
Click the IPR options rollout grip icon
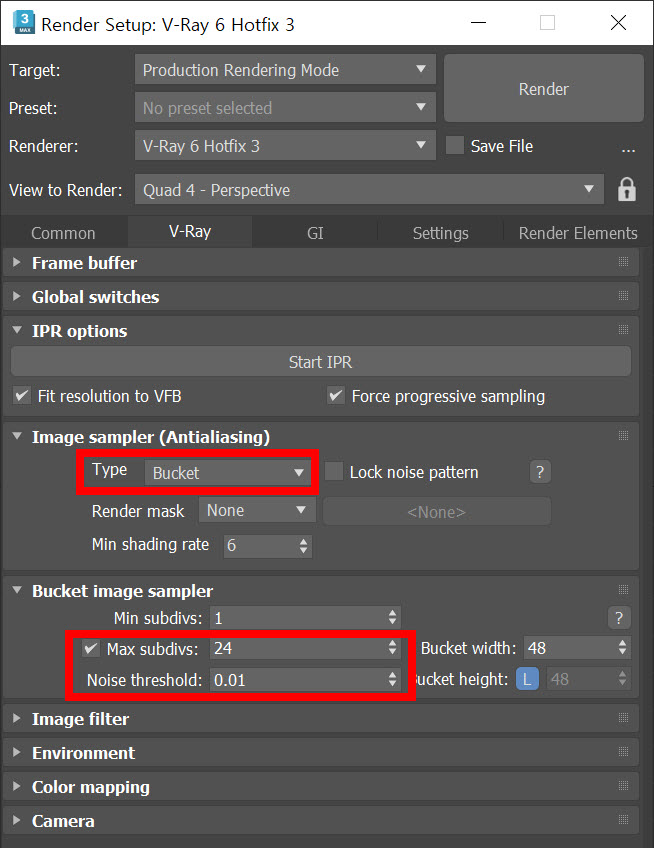click(x=623, y=330)
